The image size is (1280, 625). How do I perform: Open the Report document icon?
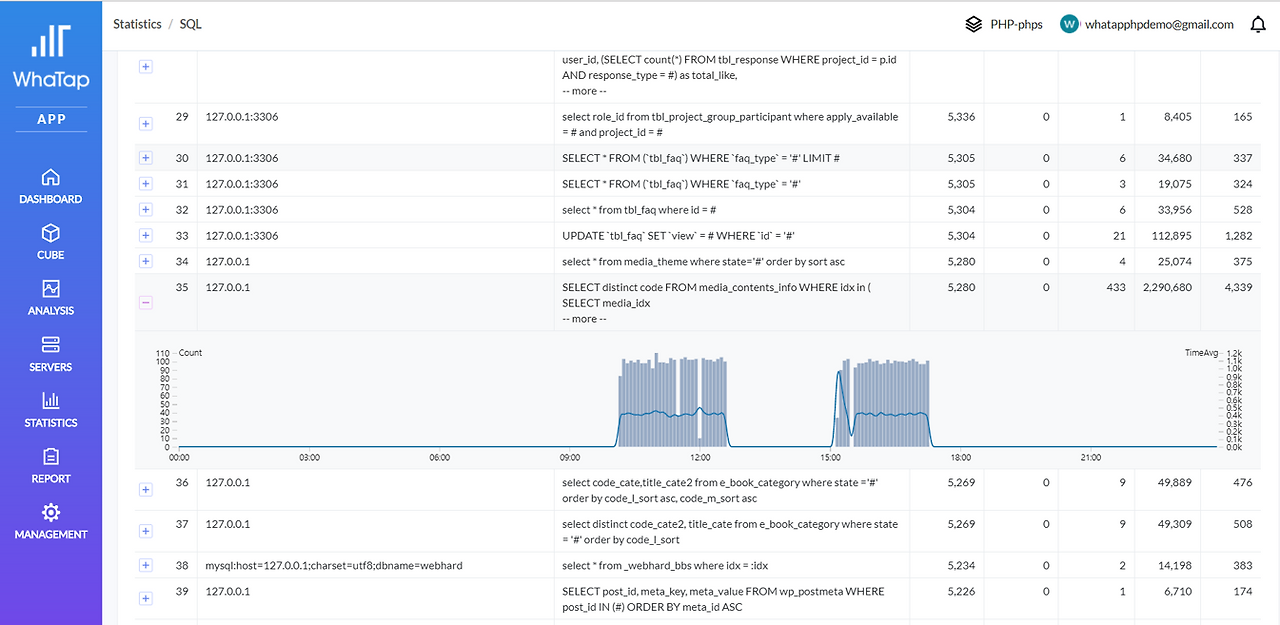tap(51, 457)
